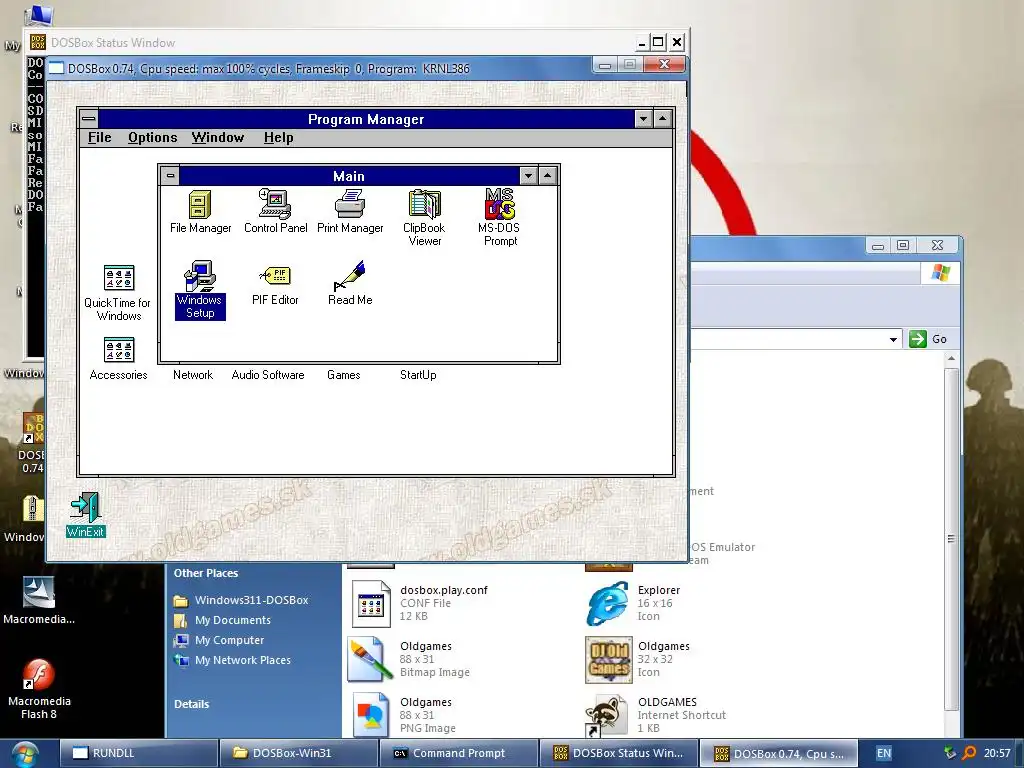Image resolution: width=1024 pixels, height=768 pixels.
Task: Open the Network program group
Action: (193, 375)
